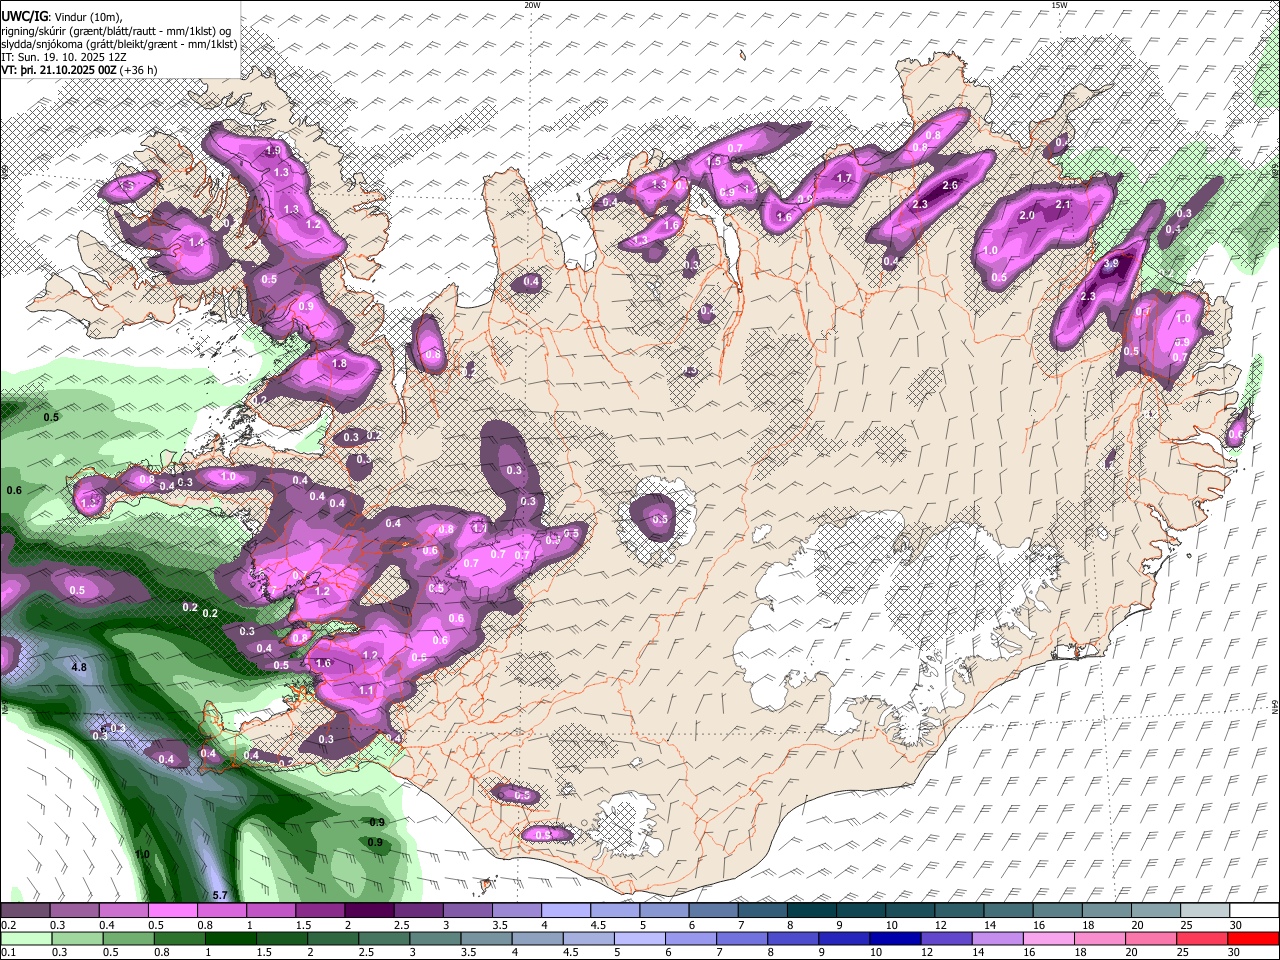1280x960 pixels.
Task: Click the palest green swatch starting the rain legend
Action: click(x=25, y=939)
